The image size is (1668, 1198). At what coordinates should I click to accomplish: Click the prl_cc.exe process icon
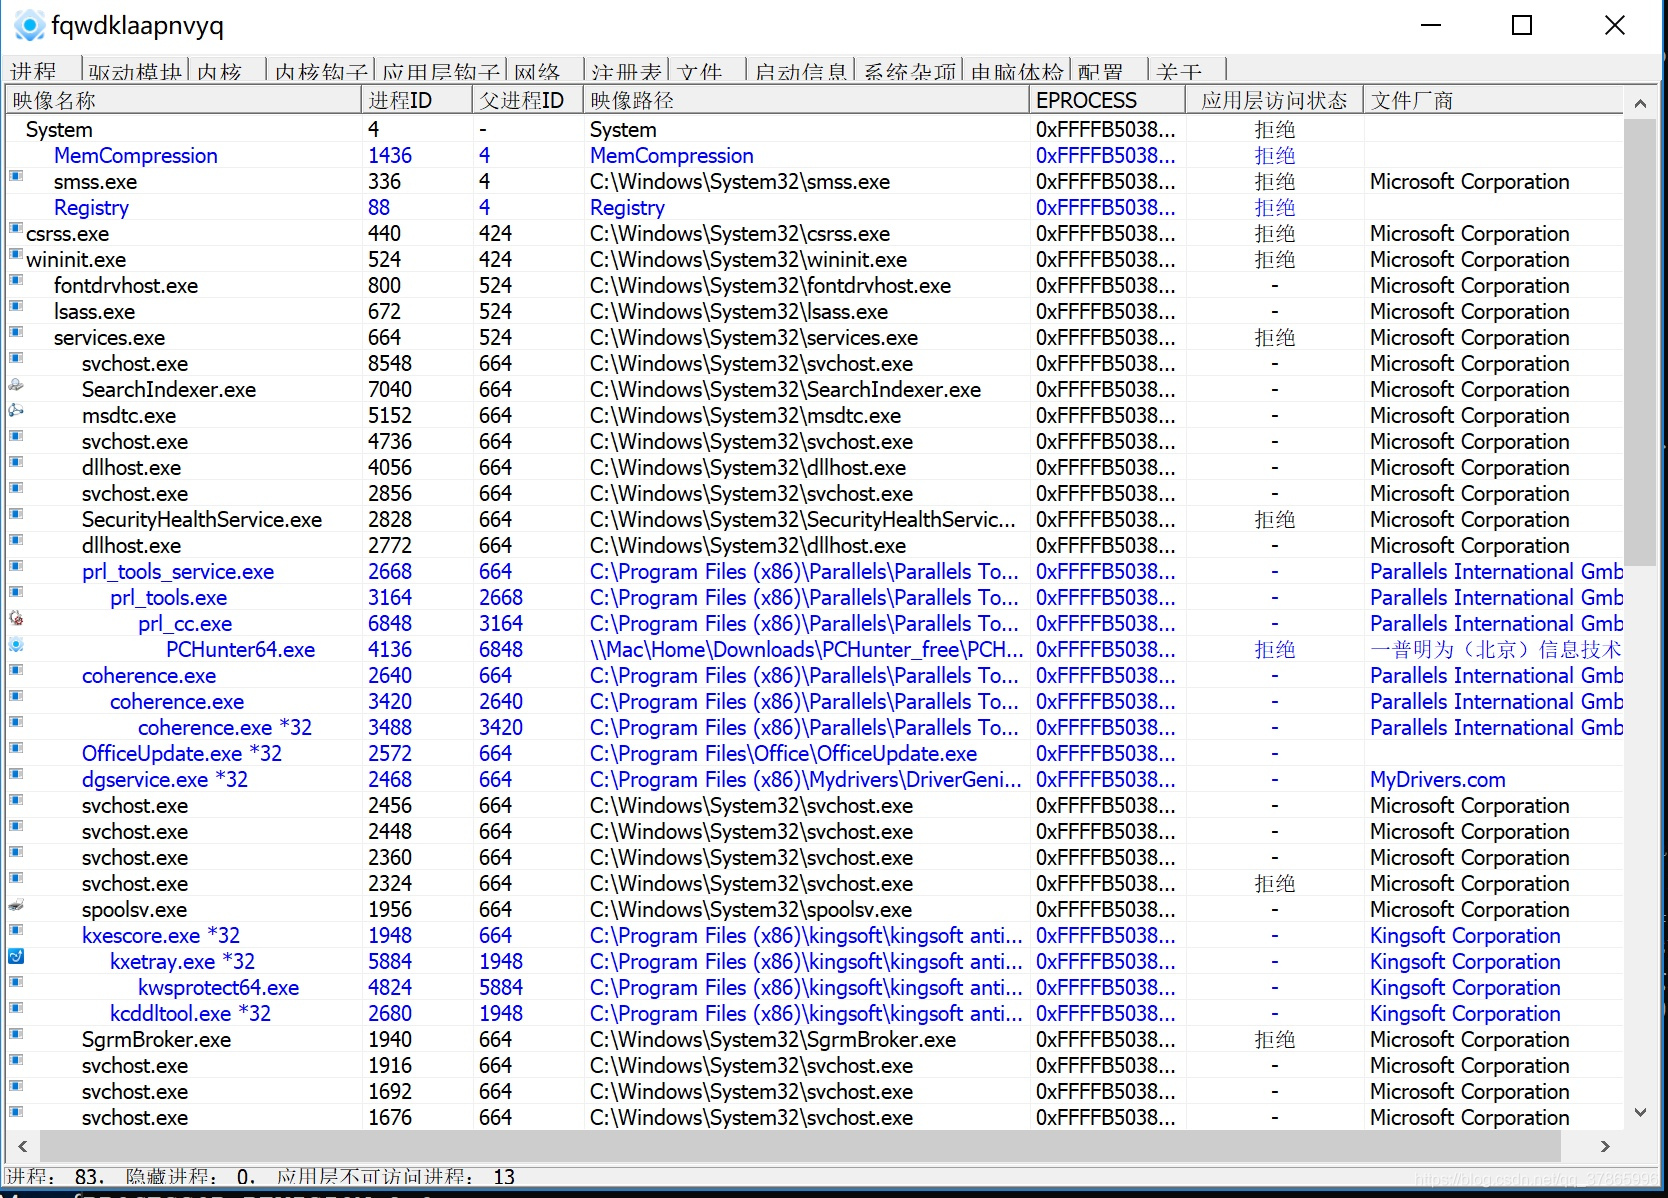coord(16,618)
